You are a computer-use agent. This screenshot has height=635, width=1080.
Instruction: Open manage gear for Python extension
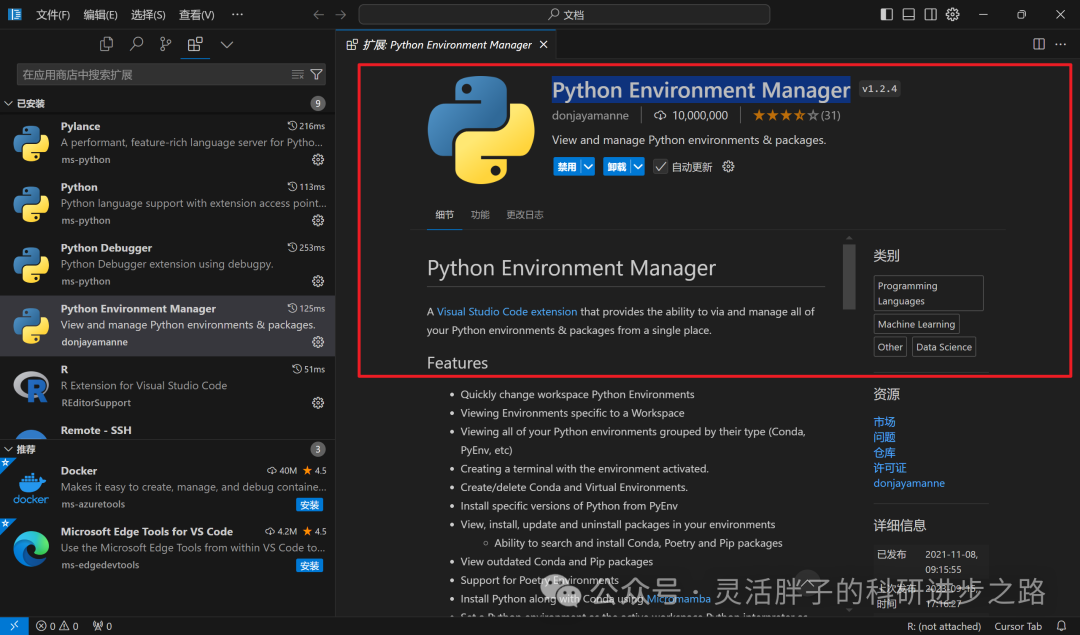(x=318, y=220)
